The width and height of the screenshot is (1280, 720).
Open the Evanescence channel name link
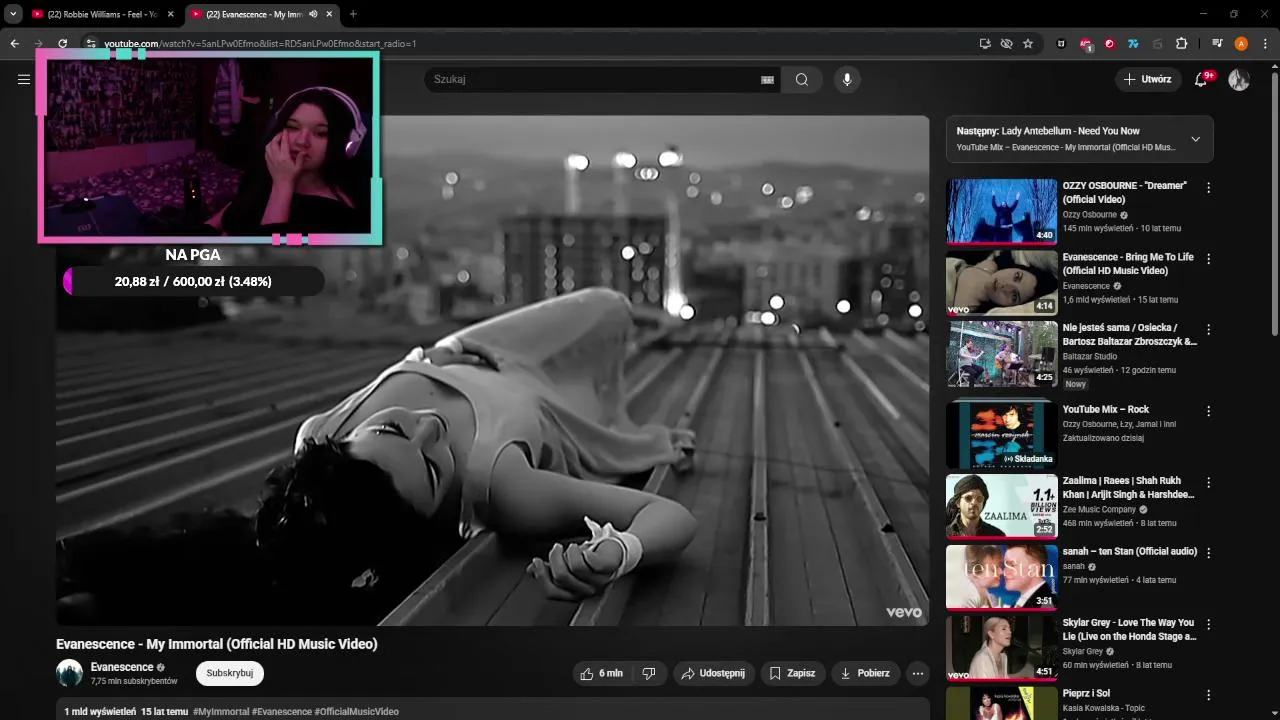122,667
